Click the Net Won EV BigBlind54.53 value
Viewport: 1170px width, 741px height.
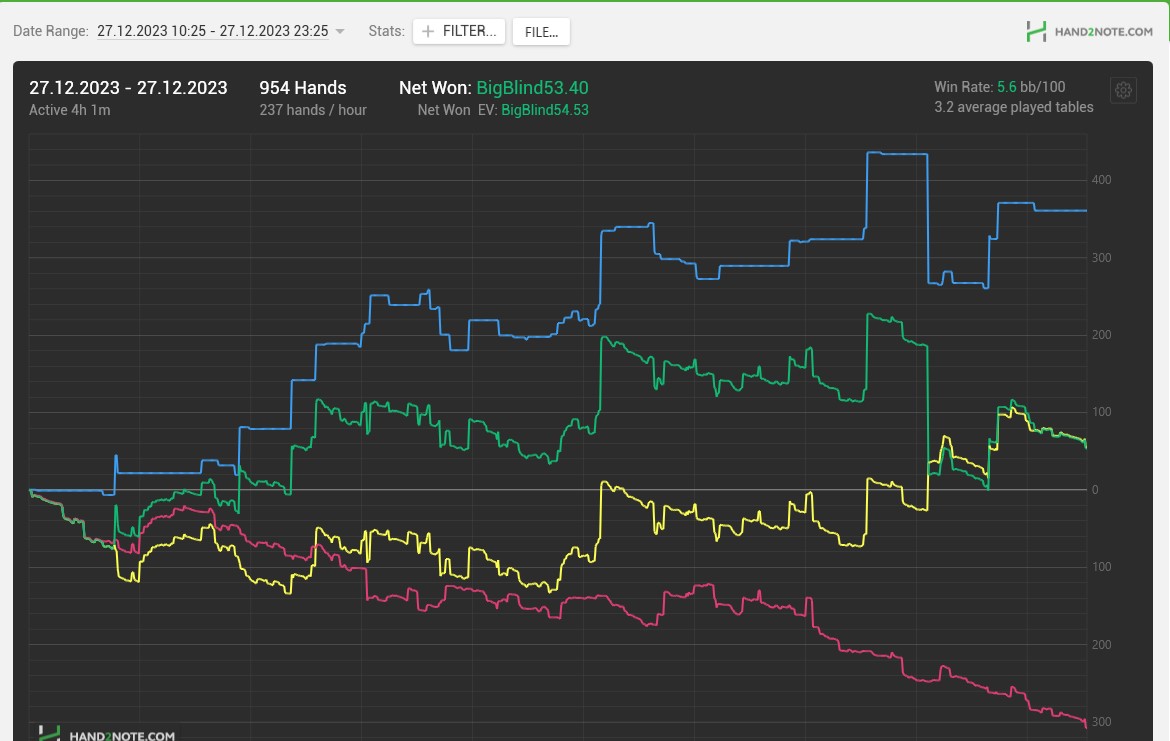click(x=545, y=110)
